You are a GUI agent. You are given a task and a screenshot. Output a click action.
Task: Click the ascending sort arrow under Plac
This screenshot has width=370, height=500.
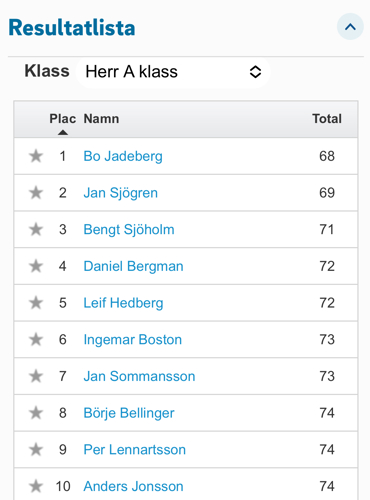click(63, 133)
